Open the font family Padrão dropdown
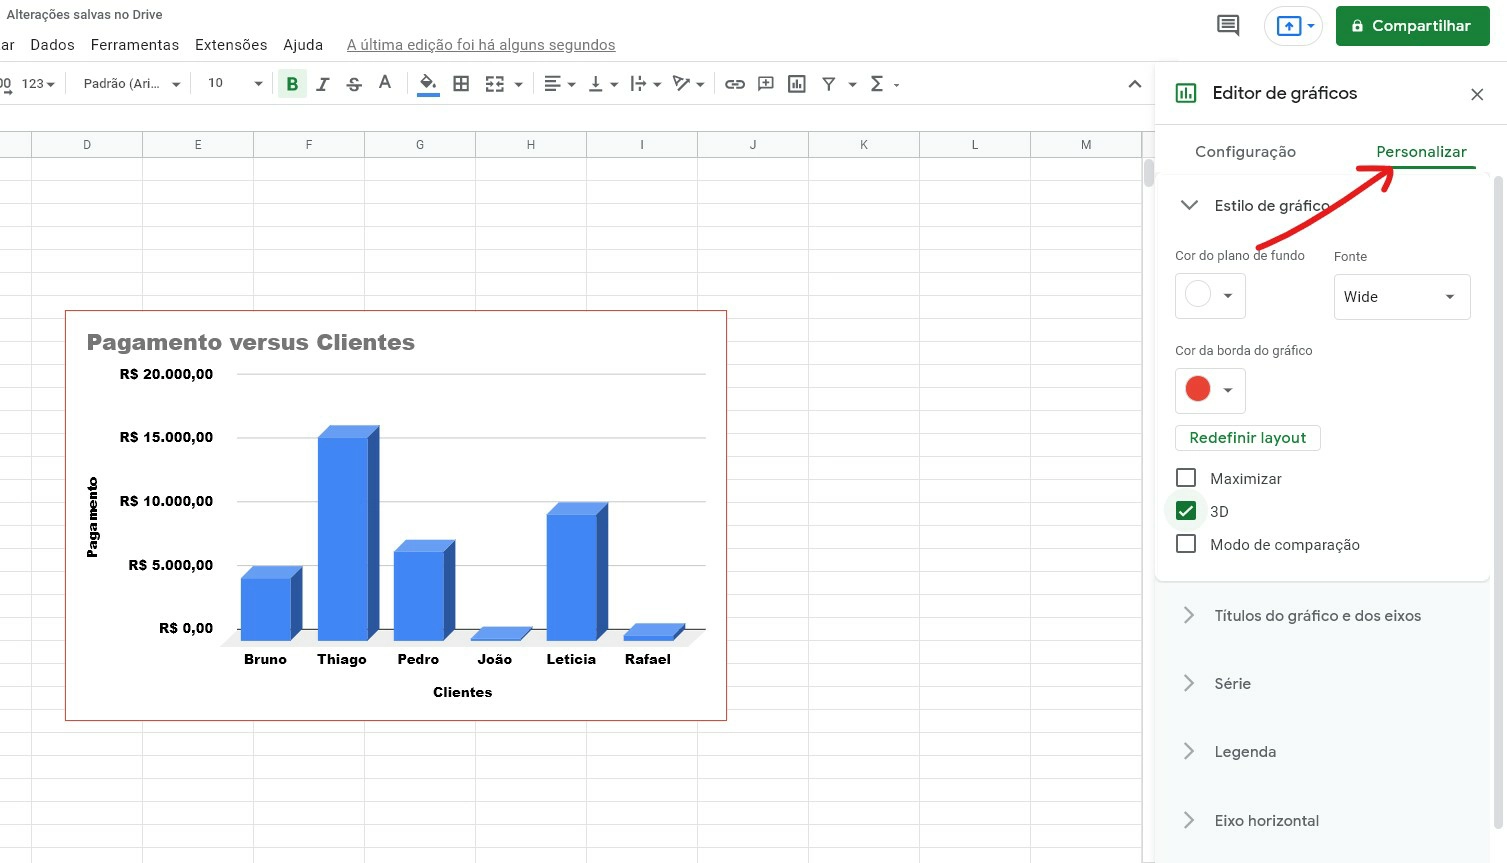The width and height of the screenshot is (1507, 863). point(132,84)
